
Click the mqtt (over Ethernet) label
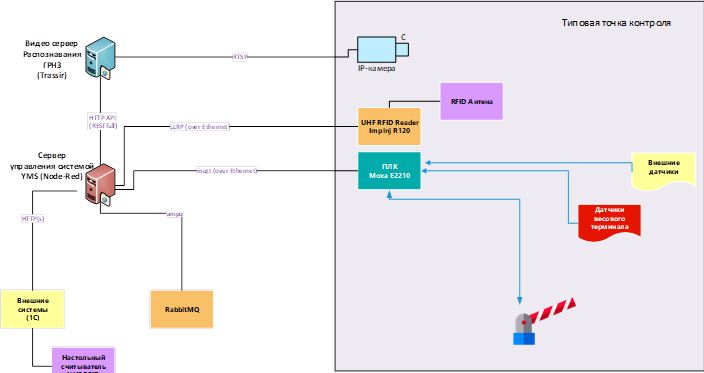point(227,171)
